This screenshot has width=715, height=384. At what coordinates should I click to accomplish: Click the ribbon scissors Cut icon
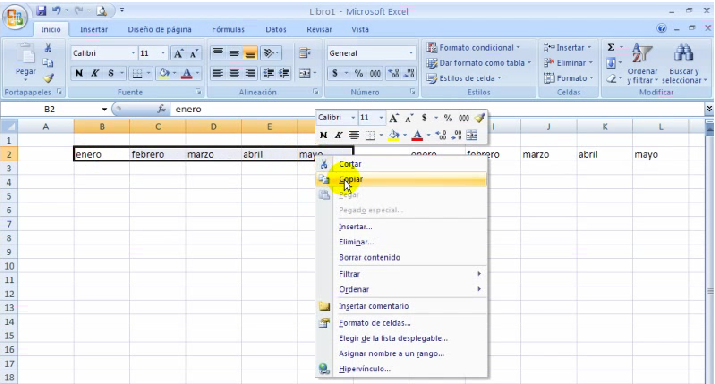click(48, 47)
